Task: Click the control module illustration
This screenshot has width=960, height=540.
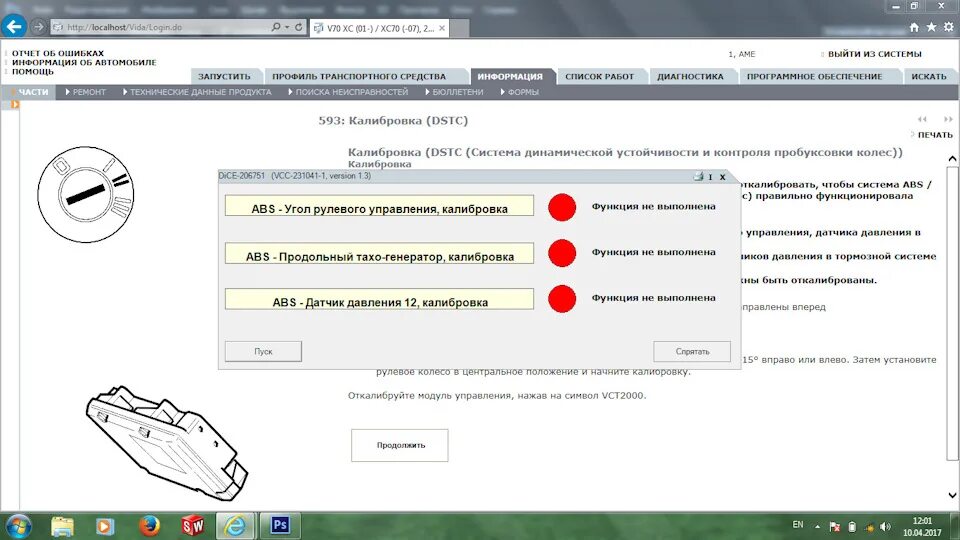Action: [x=167, y=443]
